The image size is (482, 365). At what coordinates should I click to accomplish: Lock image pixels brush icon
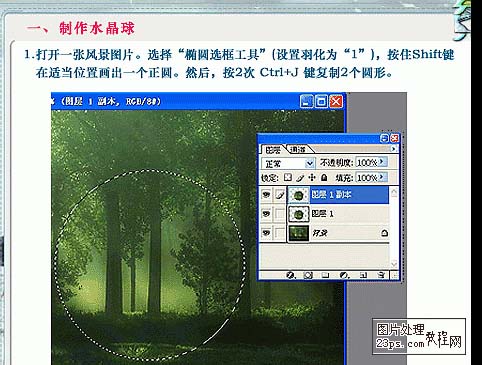click(300, 178)
